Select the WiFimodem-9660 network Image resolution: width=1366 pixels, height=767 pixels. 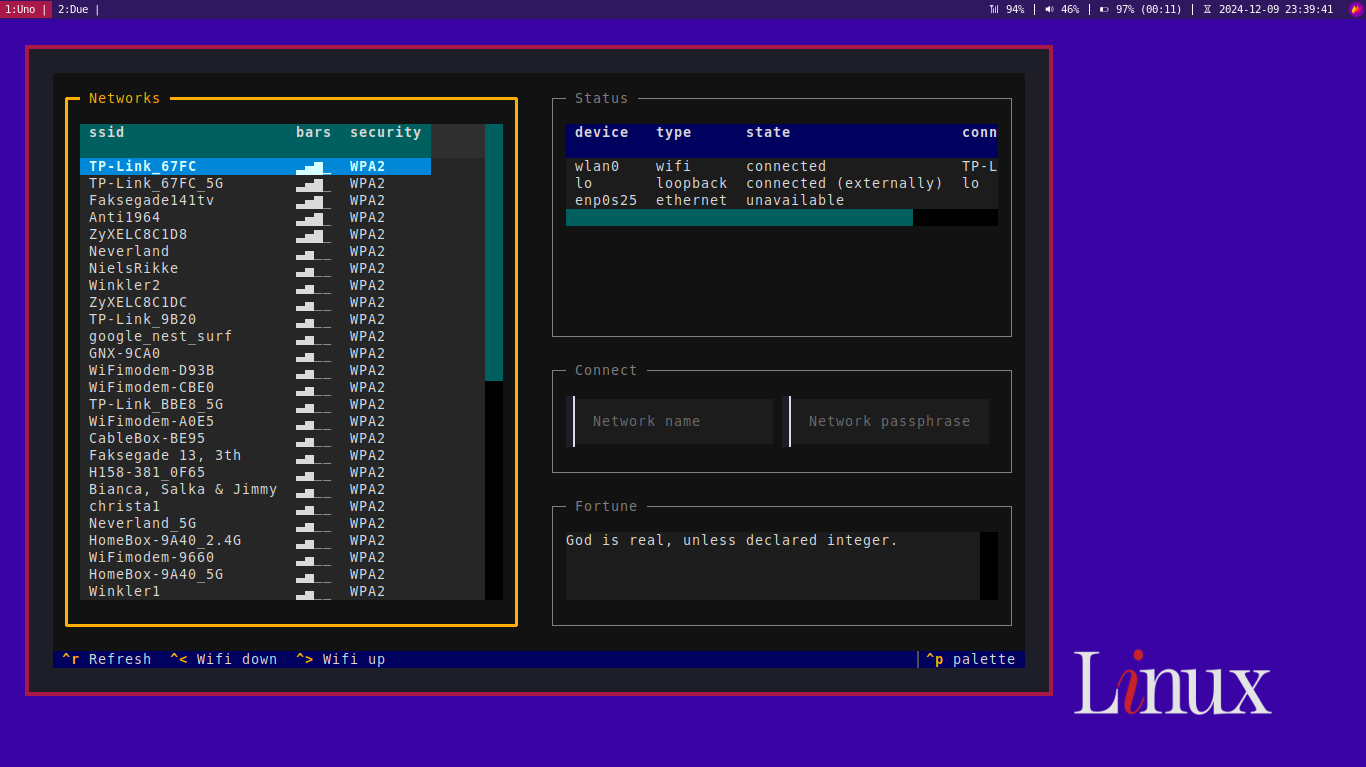(256, 557)
